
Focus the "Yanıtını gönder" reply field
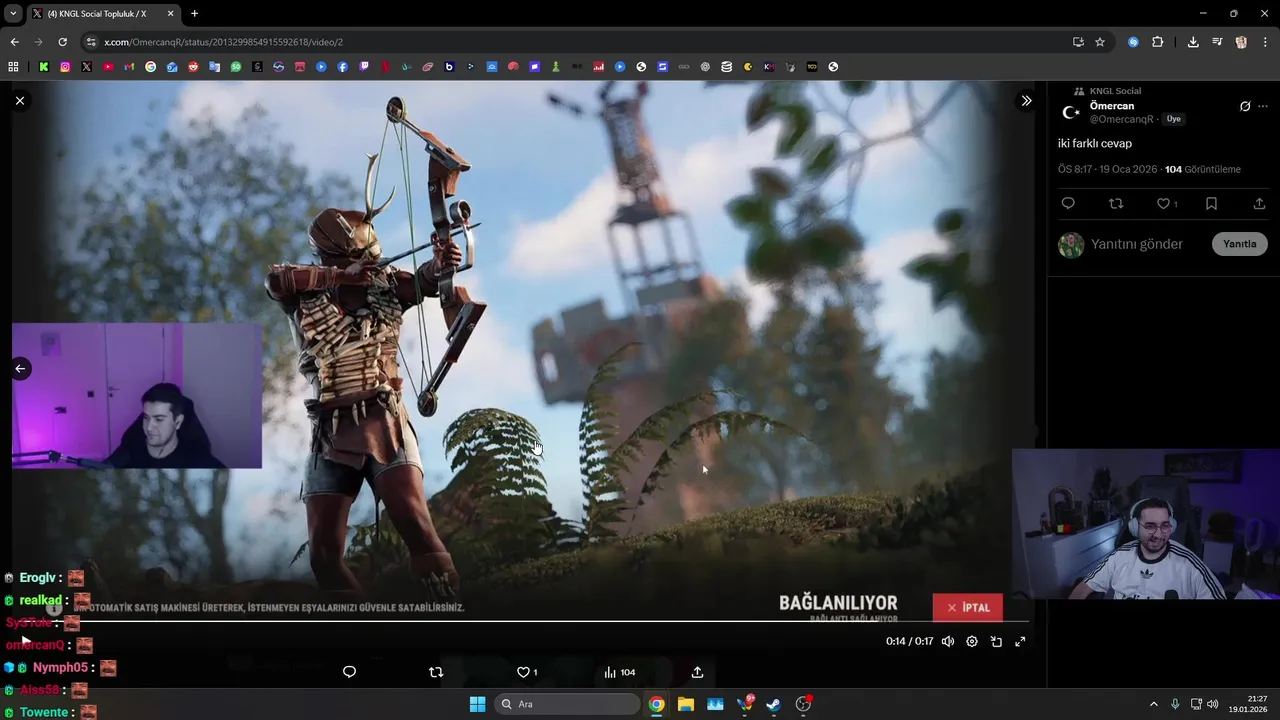pyautogui.click(x=1137, y=244)
